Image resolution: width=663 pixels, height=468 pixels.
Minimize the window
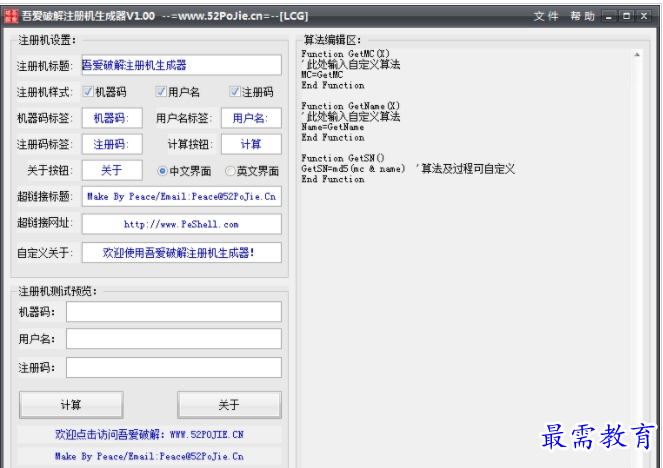pyautogui.click(x=609, y=16)
